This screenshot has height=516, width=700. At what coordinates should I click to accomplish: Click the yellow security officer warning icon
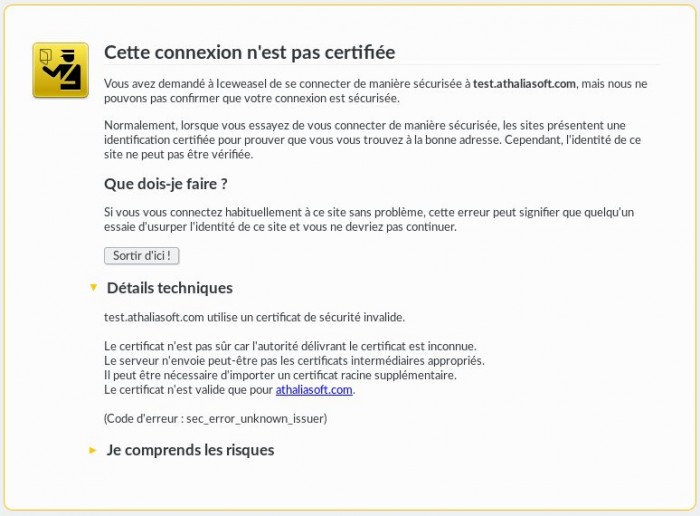[60, 69]
